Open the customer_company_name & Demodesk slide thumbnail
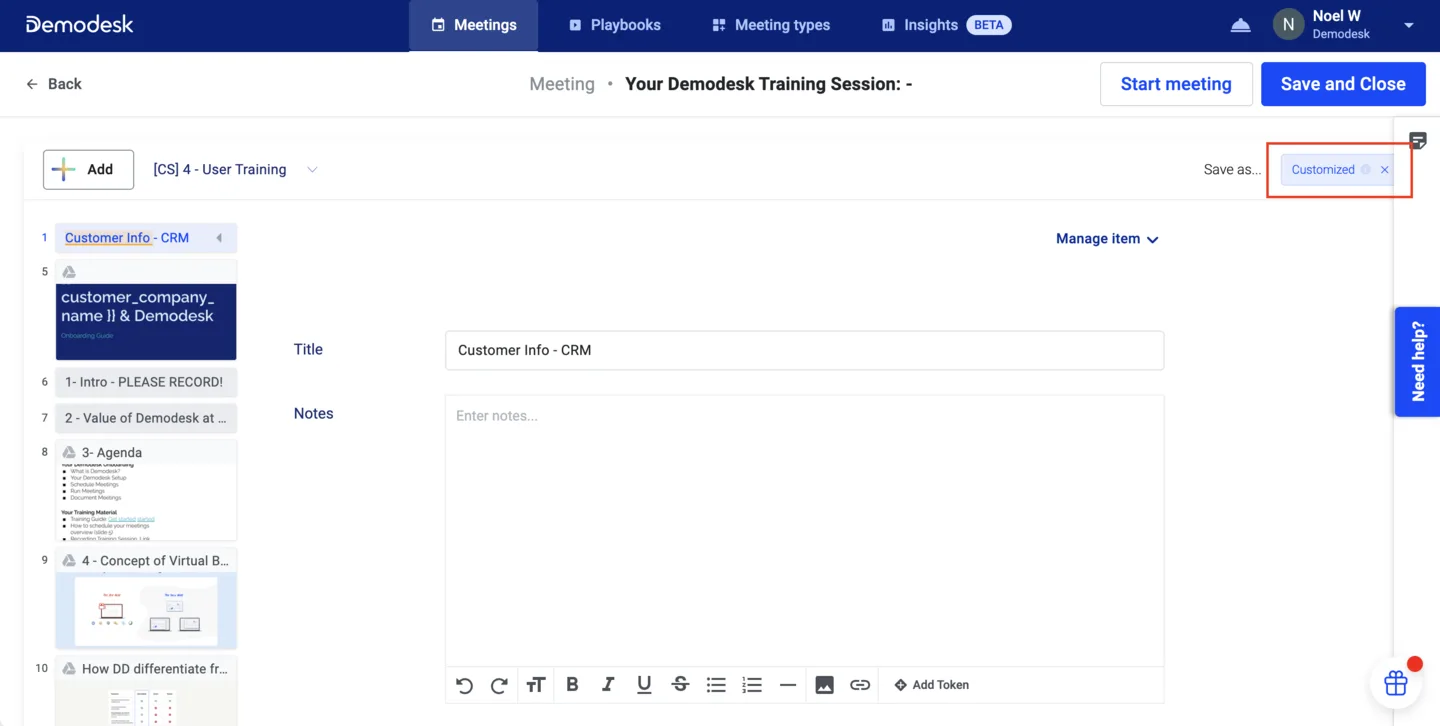Viewport: 1440px width, 726px height. [146, 321]
